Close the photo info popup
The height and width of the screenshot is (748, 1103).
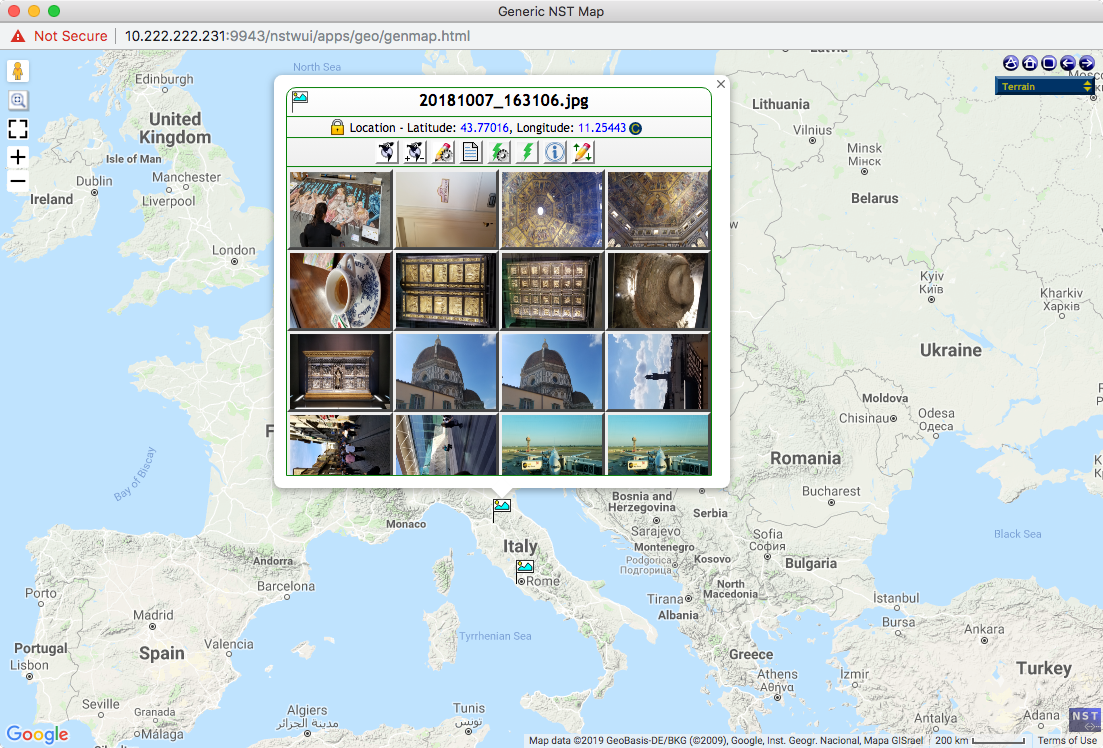tap(720, 84)
